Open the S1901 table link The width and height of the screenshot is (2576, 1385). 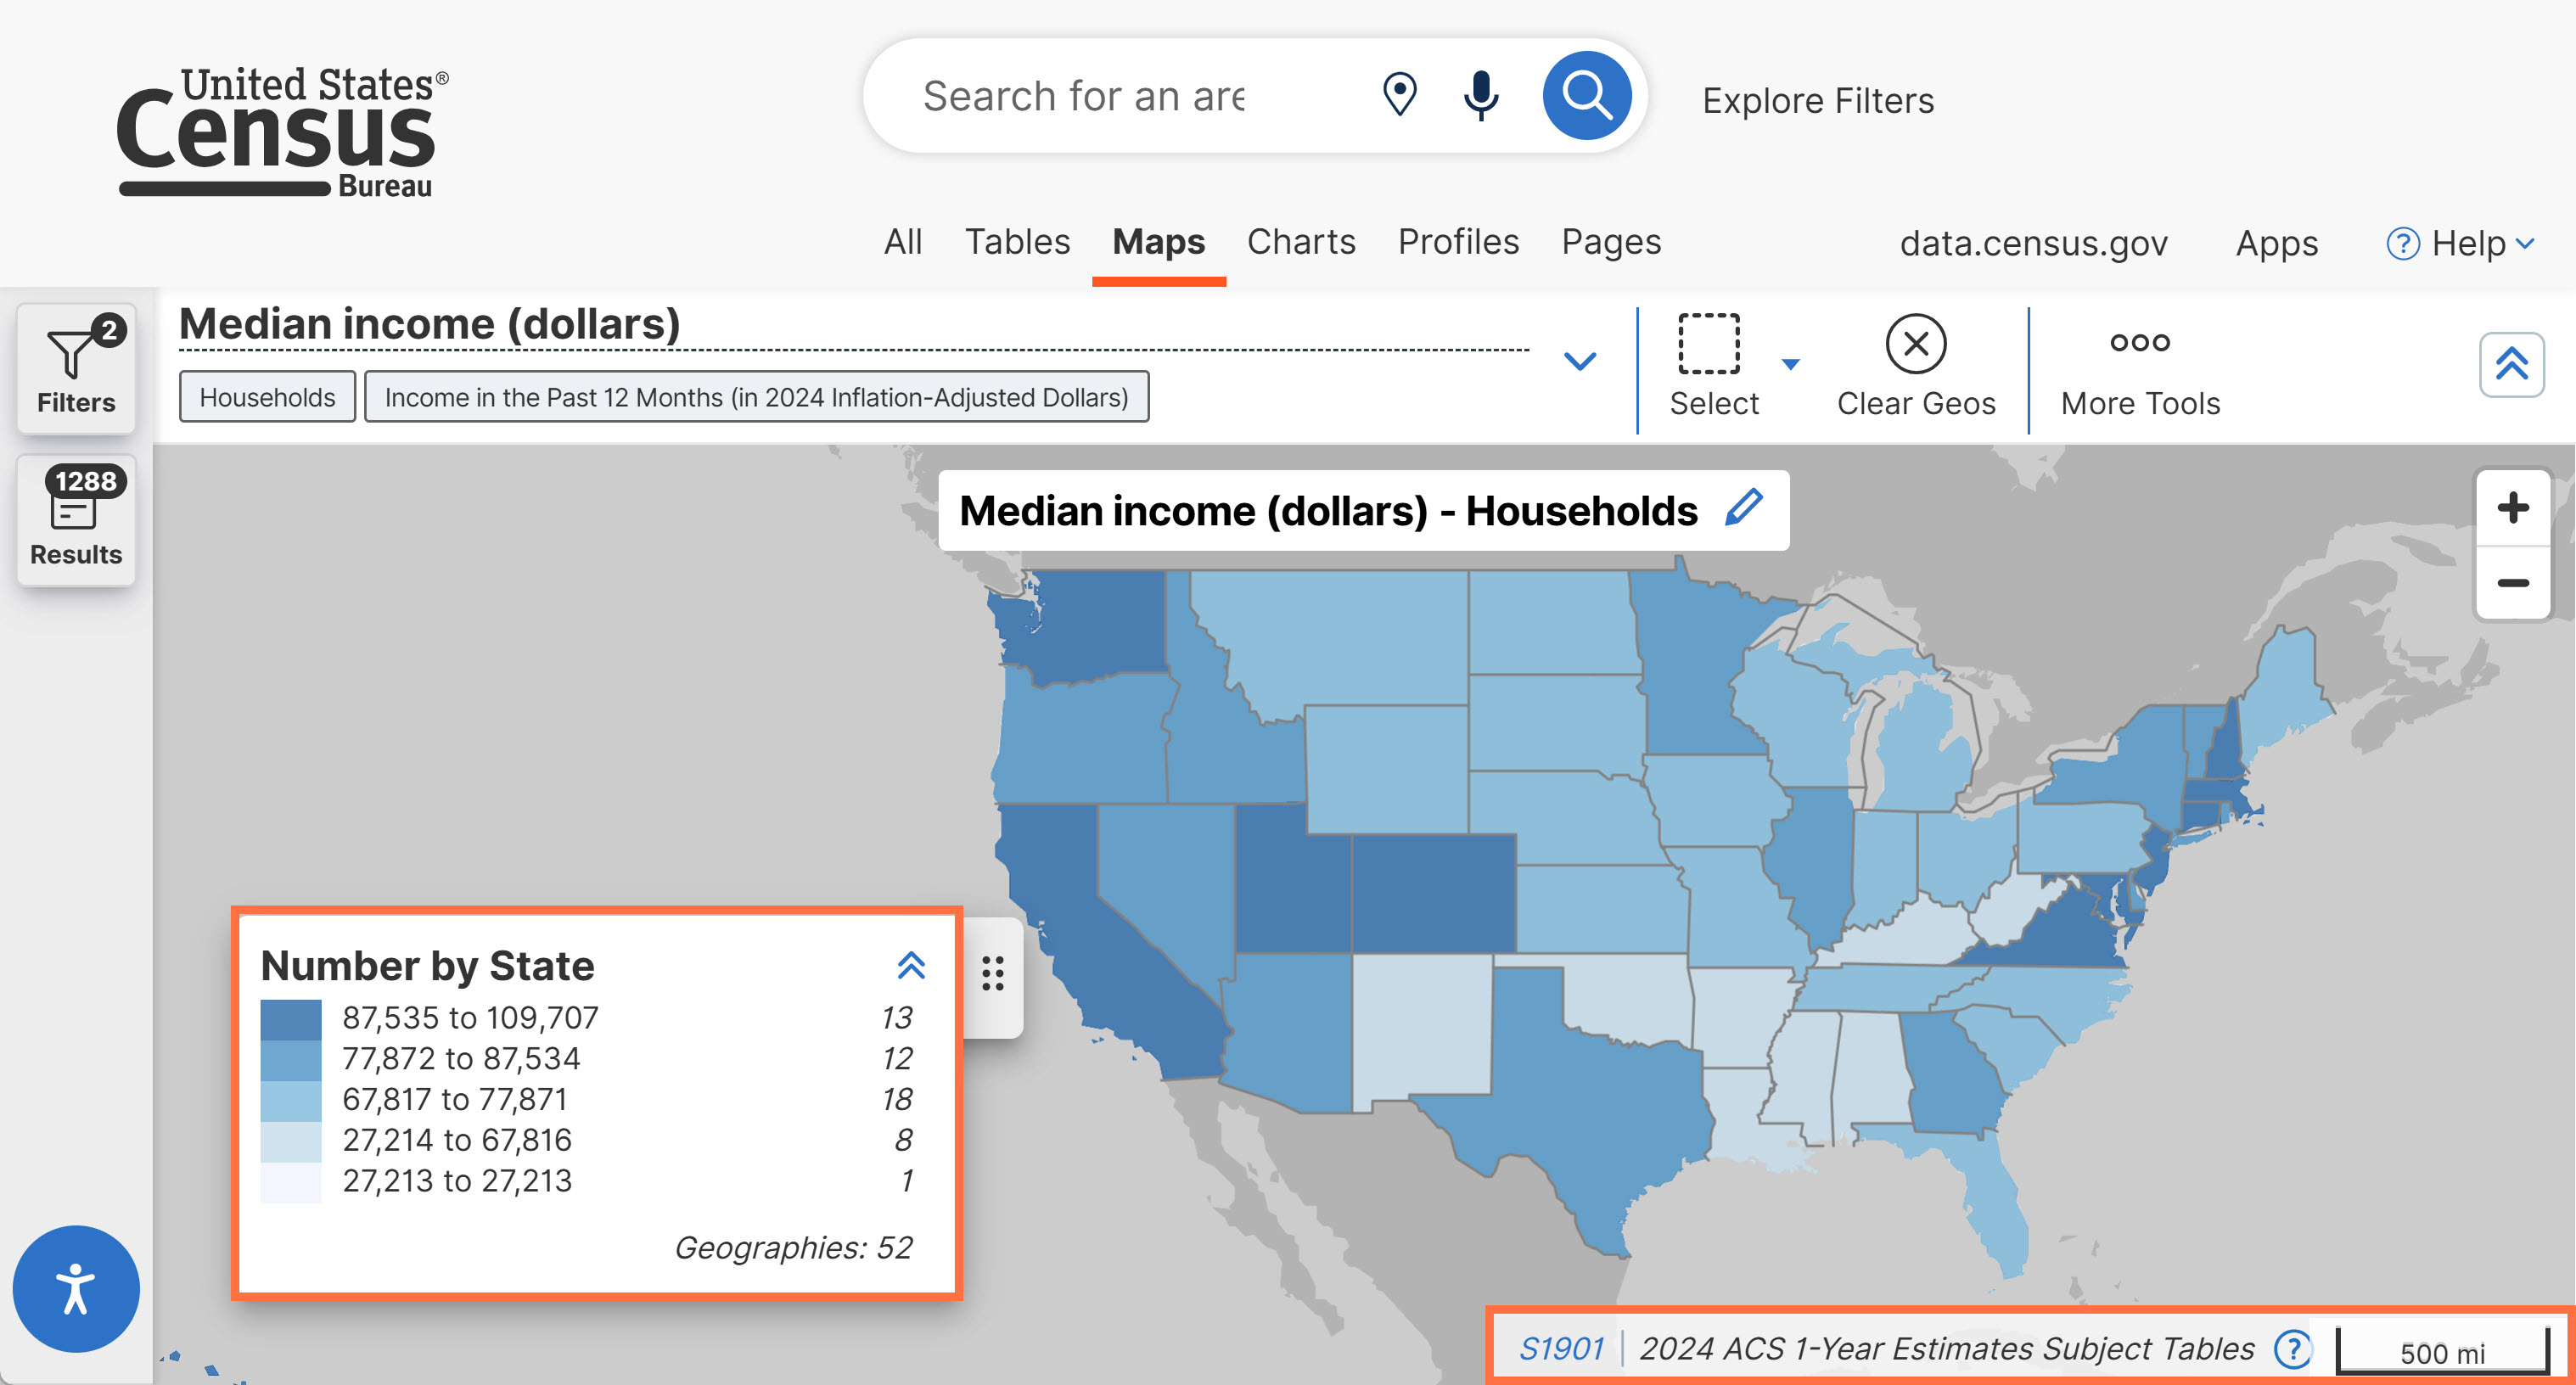(1561, 1348)
